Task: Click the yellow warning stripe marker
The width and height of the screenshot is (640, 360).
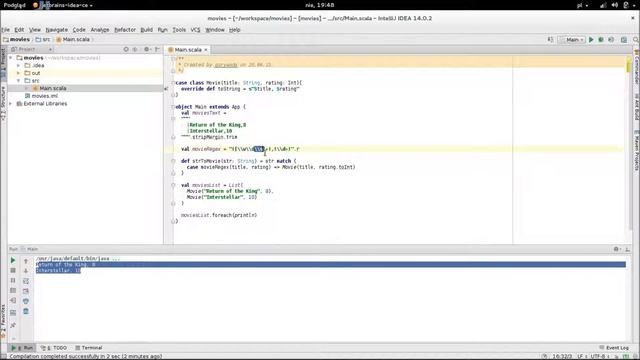Action: coord(629,68)
